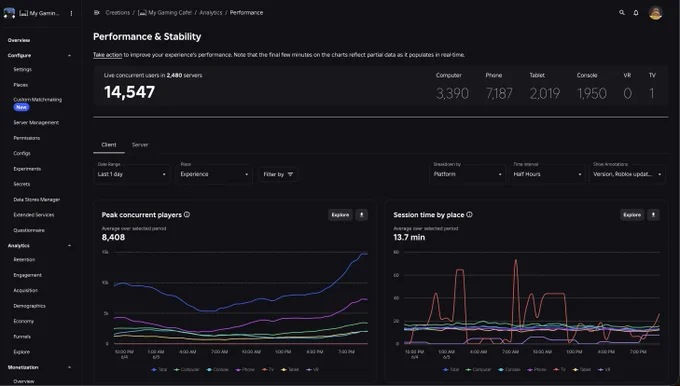
Task: Open Secrets in sidebar
Action: [x=22, y=184]
